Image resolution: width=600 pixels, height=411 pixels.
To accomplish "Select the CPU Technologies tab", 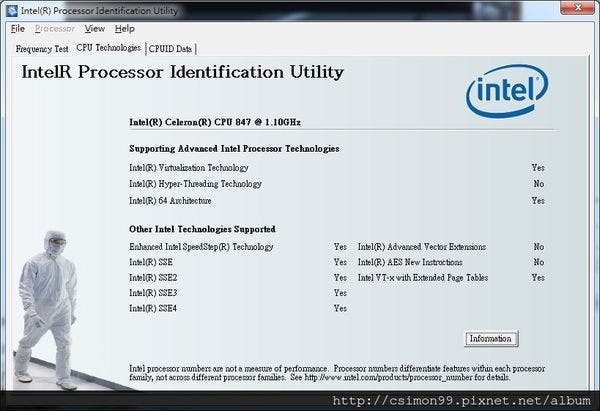I will tap(108, 47).
